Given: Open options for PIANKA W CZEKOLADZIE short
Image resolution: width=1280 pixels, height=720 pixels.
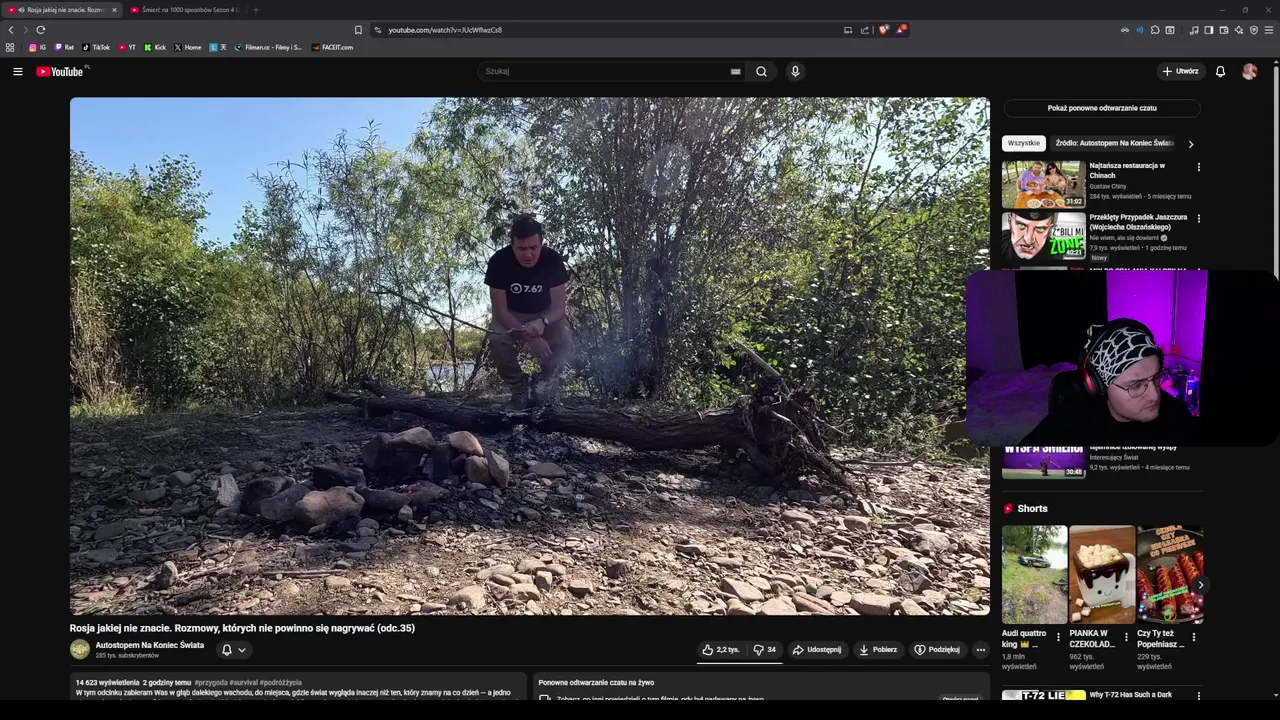Looking at the screenshot, I should [x=1126, y=636].
